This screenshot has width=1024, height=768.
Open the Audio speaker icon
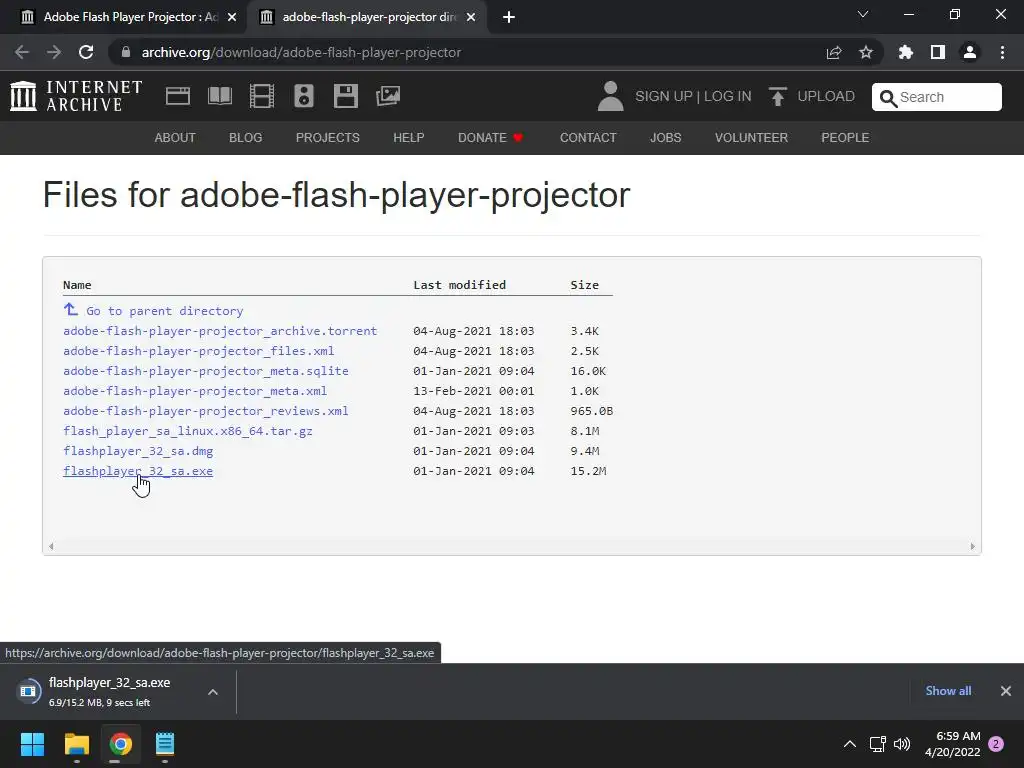coord(304,96)
